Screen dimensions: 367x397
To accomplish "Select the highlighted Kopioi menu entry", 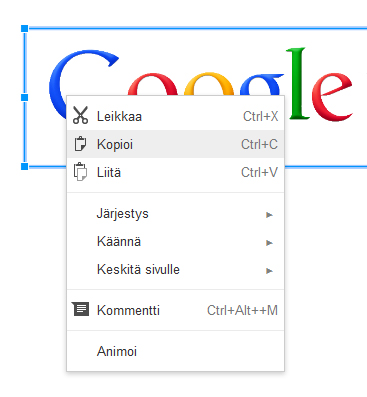I will click(x=176, y=144).
